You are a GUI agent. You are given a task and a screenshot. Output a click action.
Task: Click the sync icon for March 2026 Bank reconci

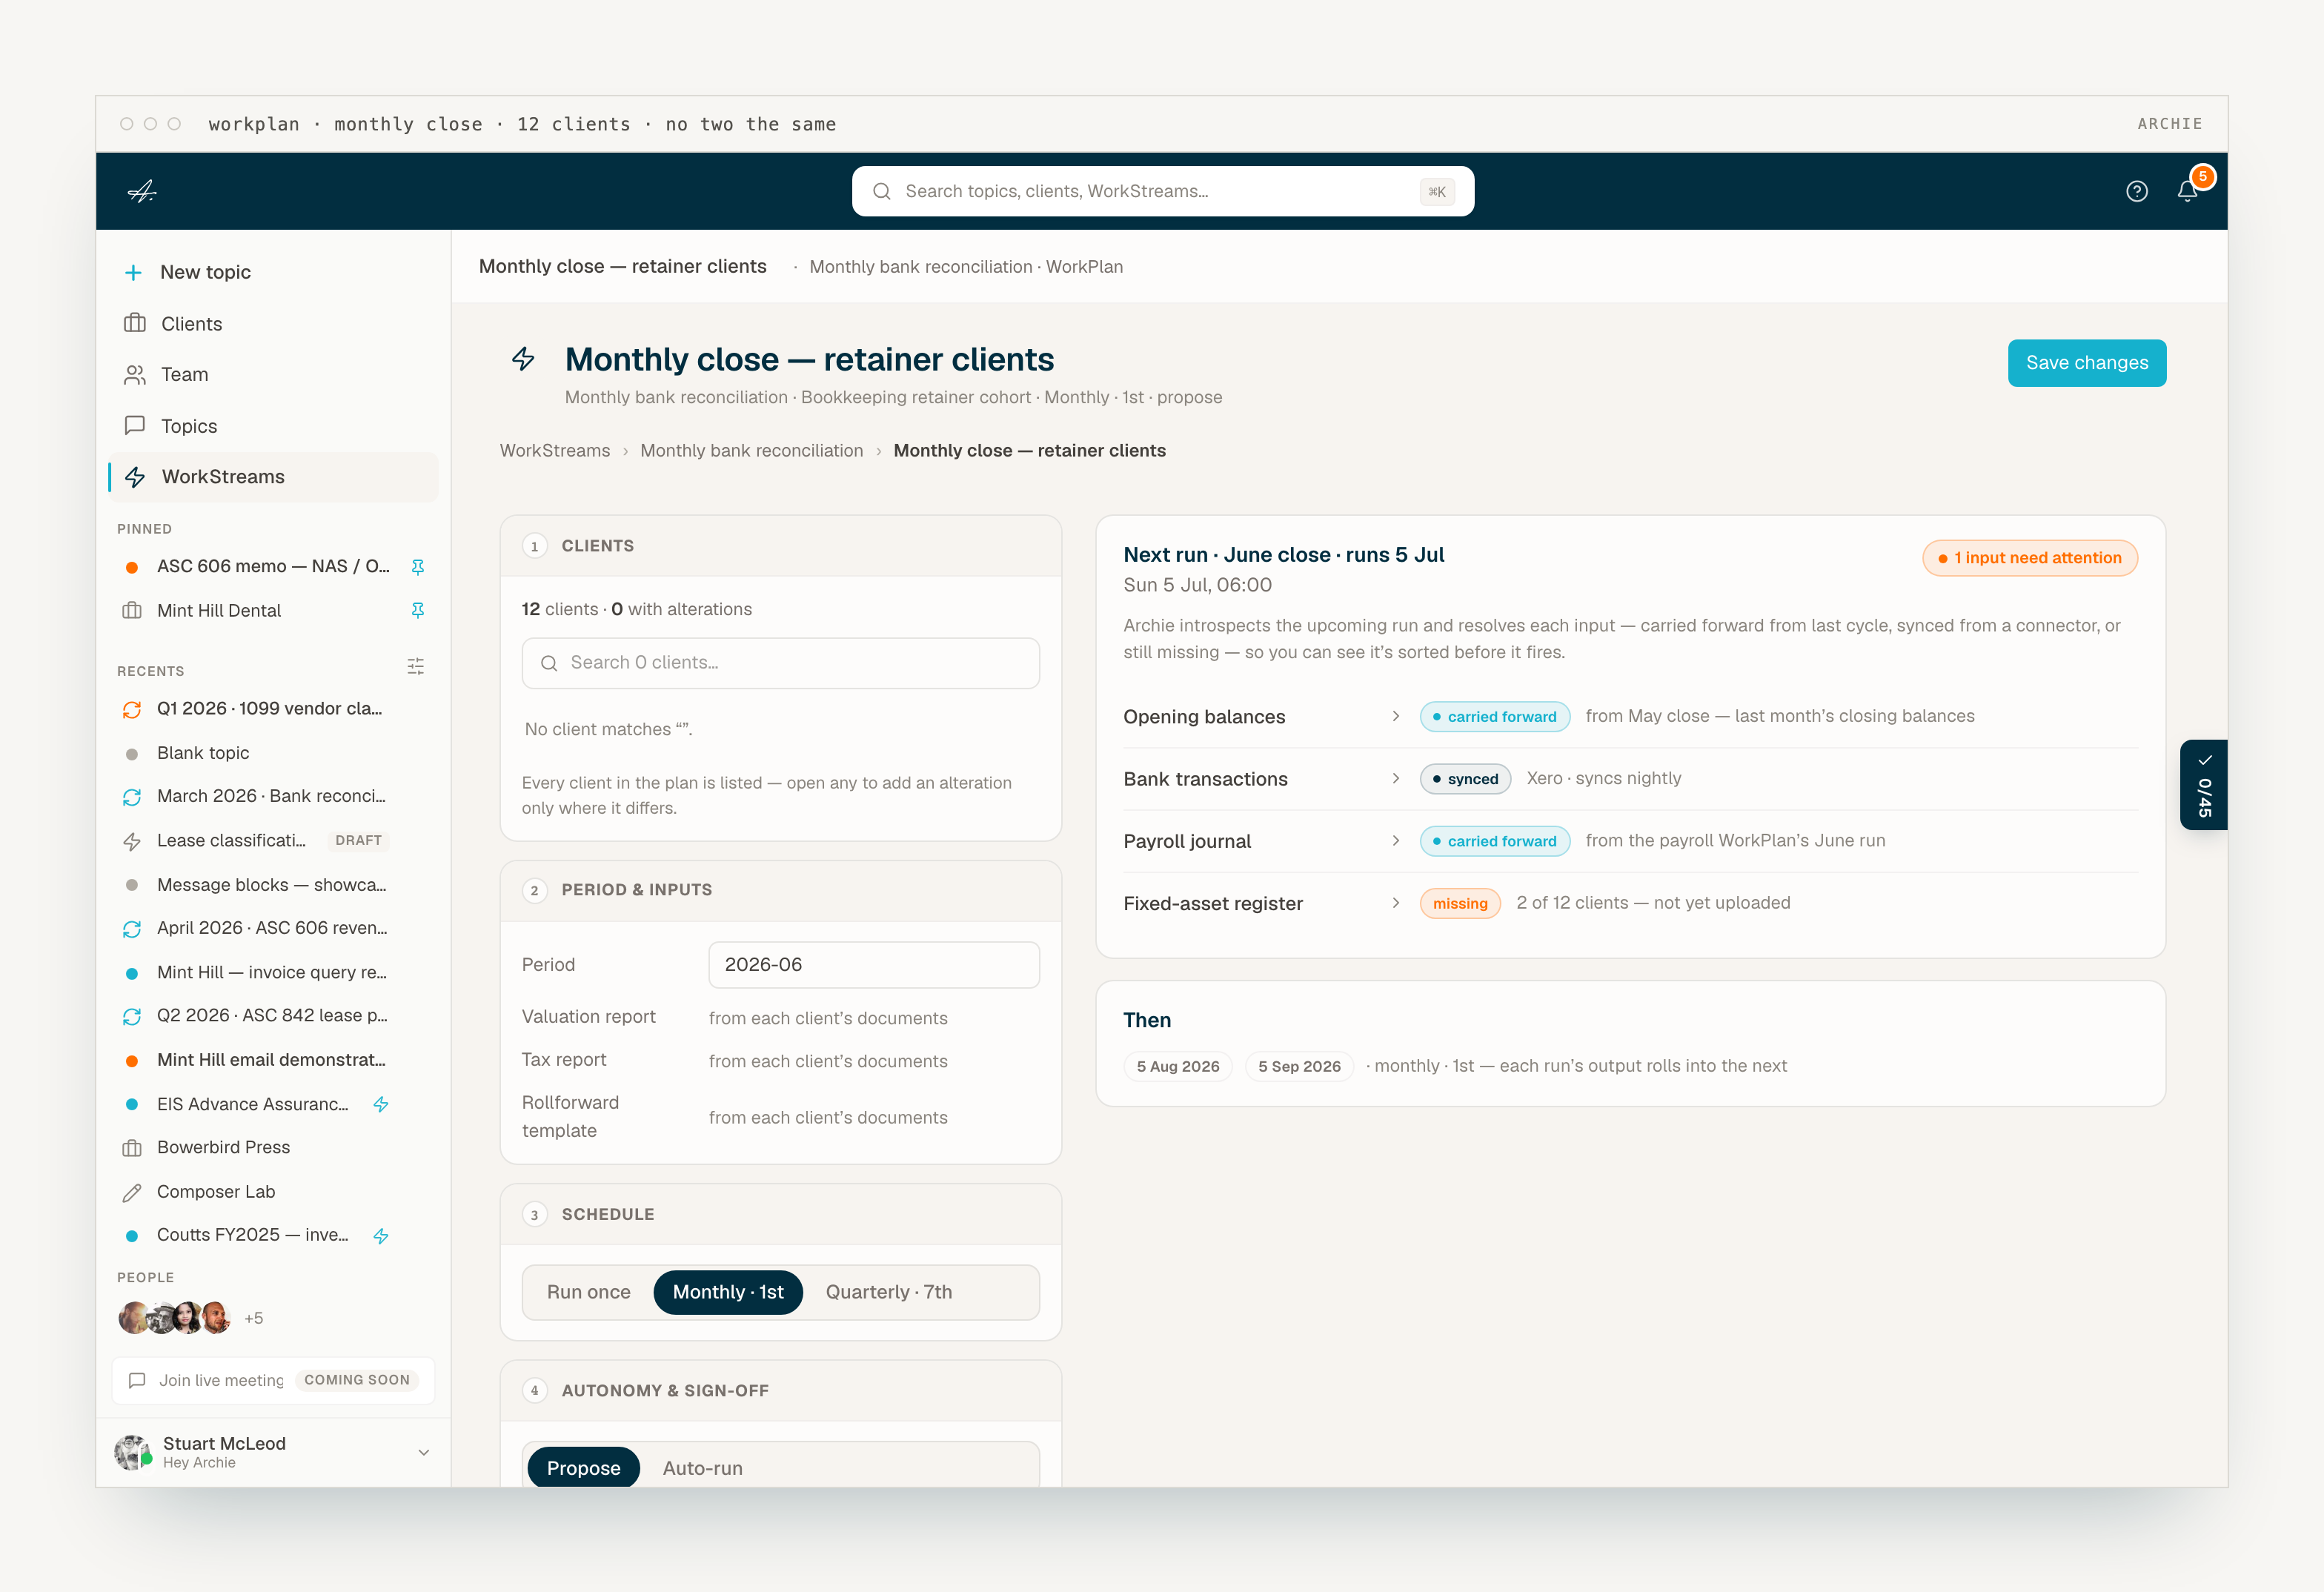[x=132, y=797]
